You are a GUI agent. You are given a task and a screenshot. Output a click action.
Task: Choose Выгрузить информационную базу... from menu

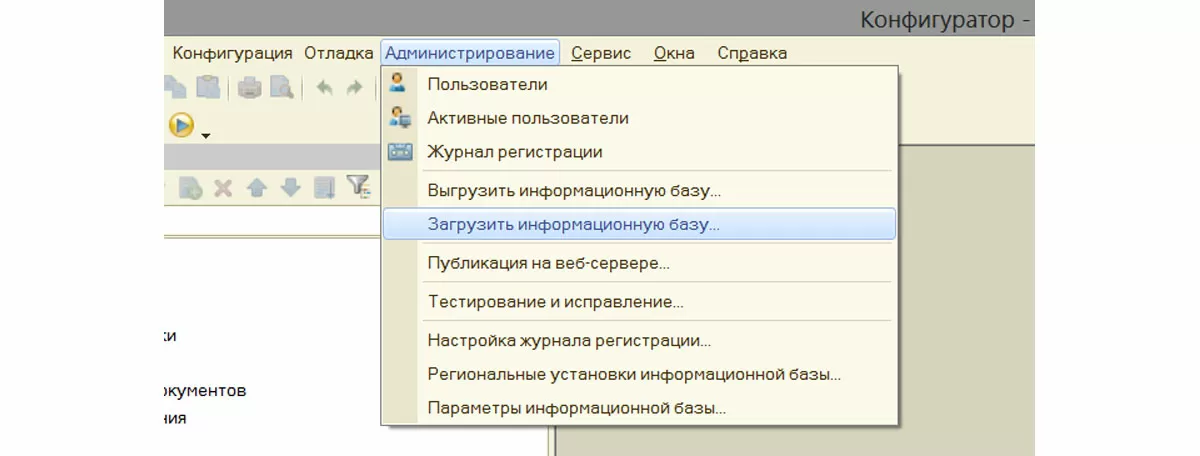pyautogui.click(x=573, y=189)
